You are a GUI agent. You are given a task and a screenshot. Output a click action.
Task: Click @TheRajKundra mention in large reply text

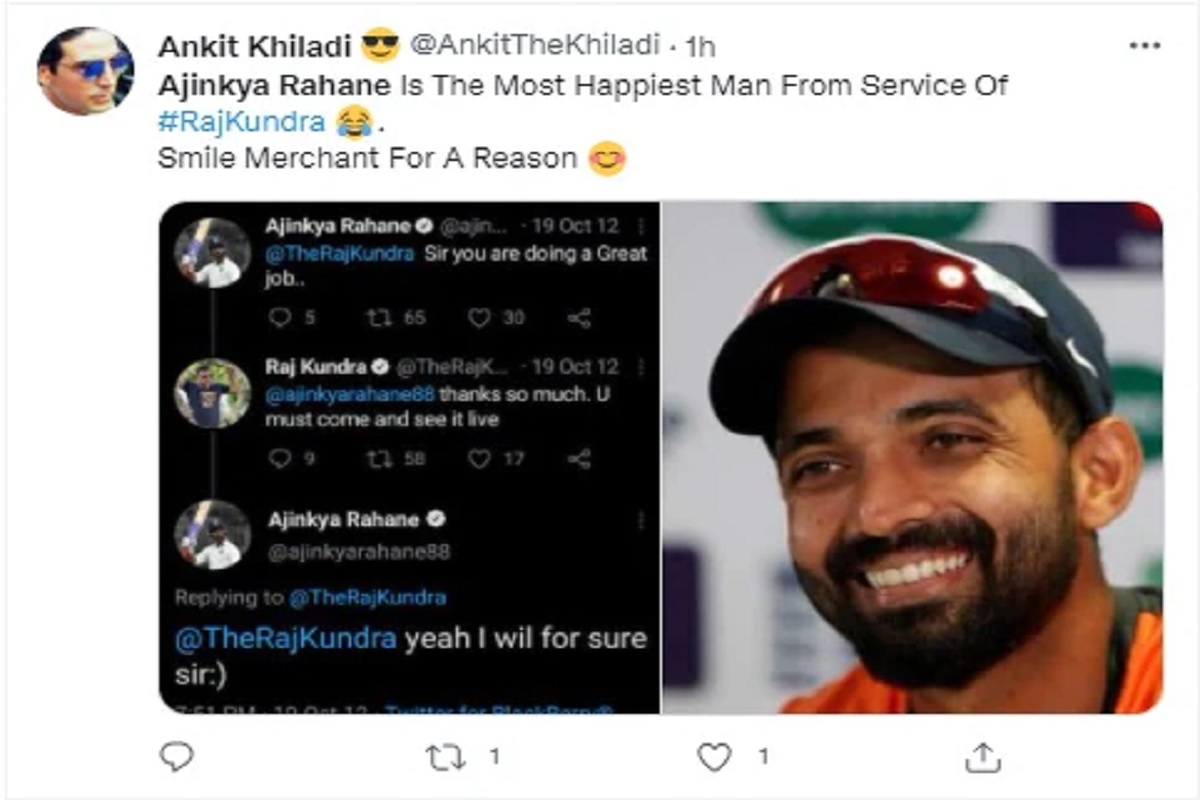tap(286, 639)
